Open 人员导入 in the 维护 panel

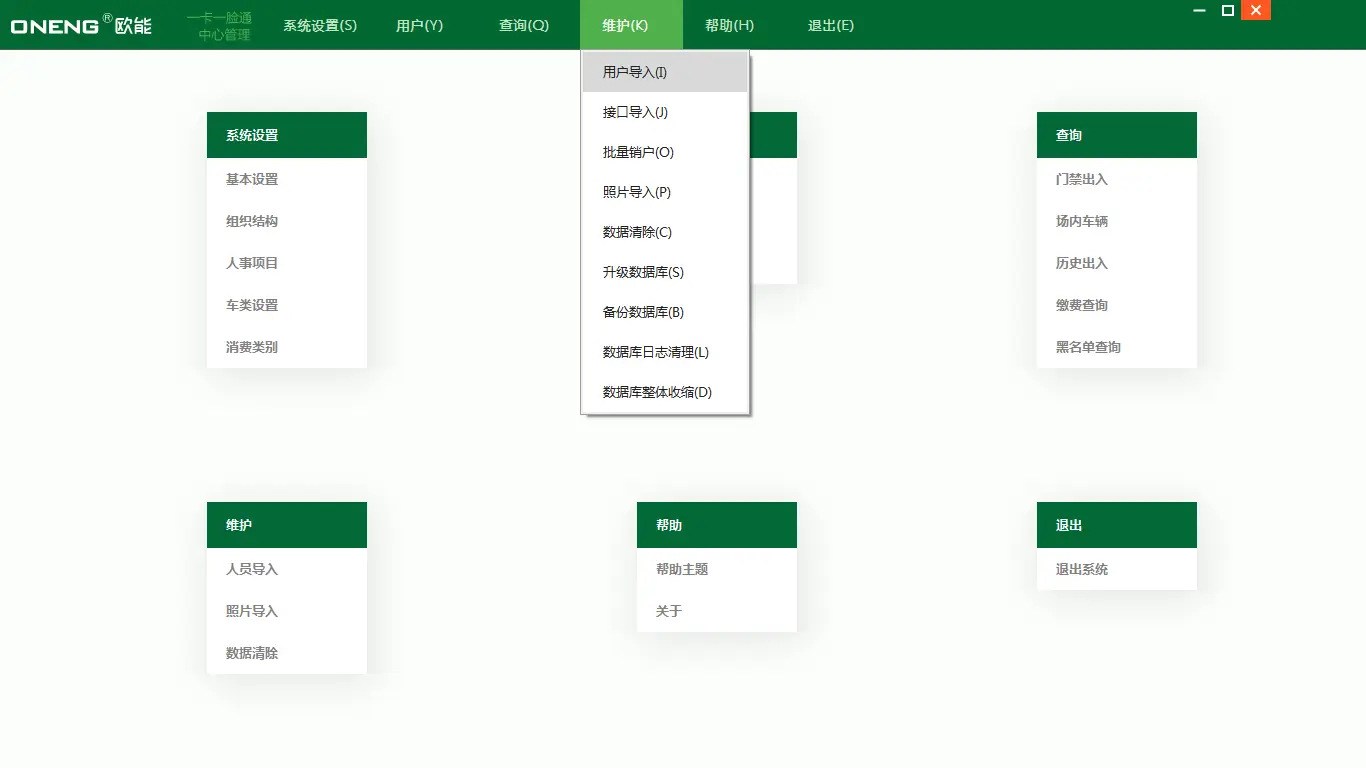pyautogui.click(x=250, y=569)
